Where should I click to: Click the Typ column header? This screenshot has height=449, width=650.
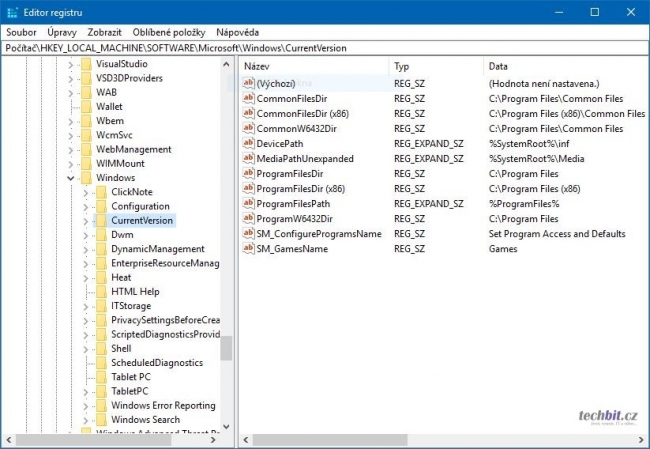tap(437, 66)
